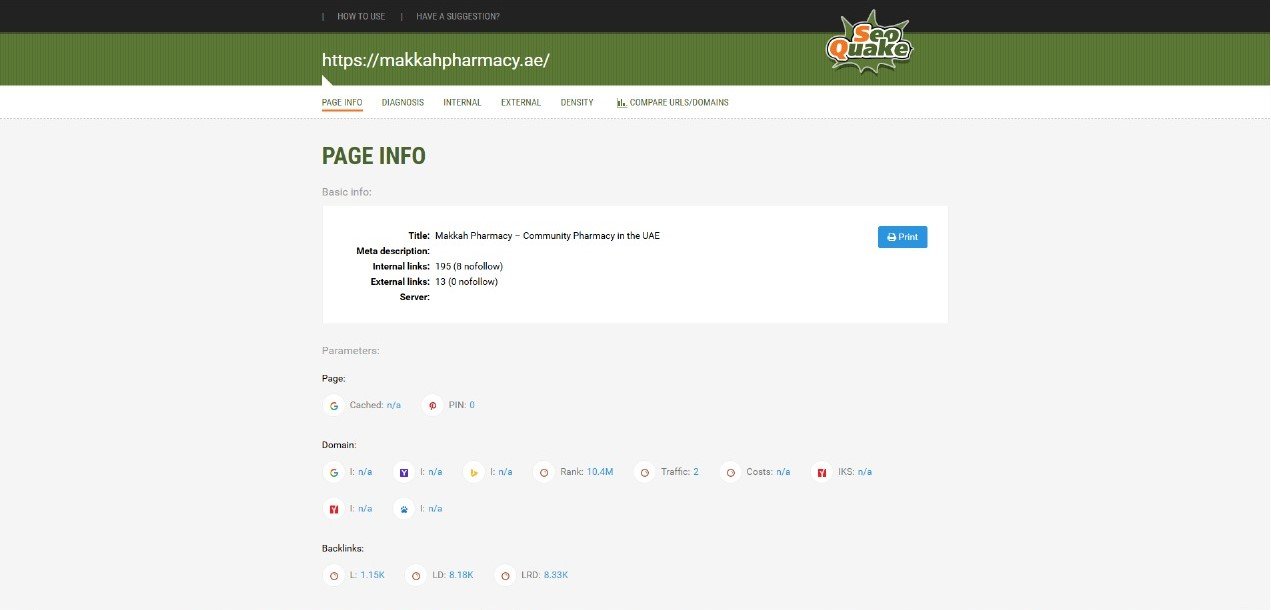1271x610 pixels.
Task: Click the icon beside backlinks LRD
Action: point(505,576)
